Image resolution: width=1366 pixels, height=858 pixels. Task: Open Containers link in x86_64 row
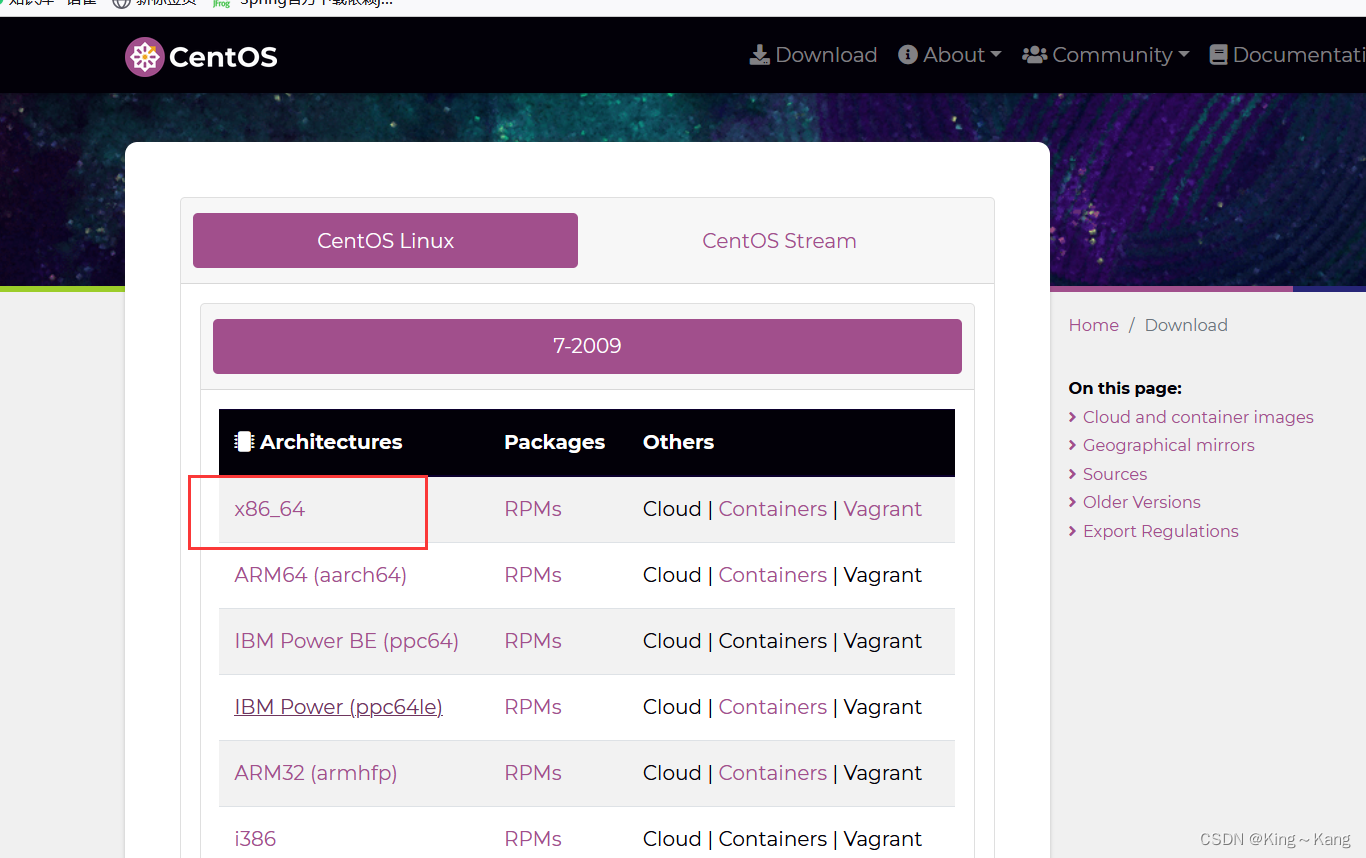click(x=772, y=509)
